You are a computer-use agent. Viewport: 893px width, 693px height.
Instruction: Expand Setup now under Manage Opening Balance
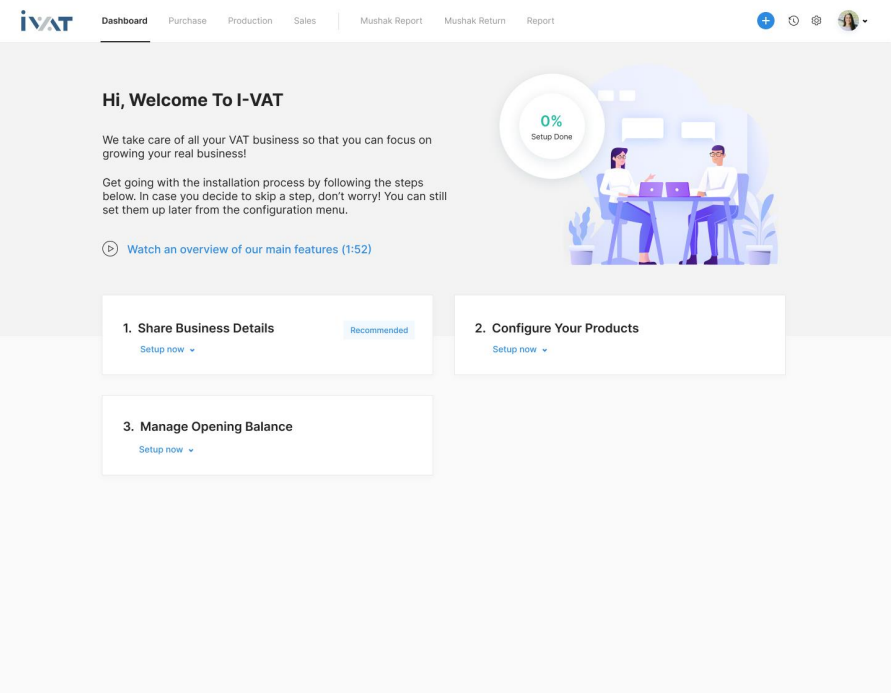pyautogui.click(x=166, y=450)
